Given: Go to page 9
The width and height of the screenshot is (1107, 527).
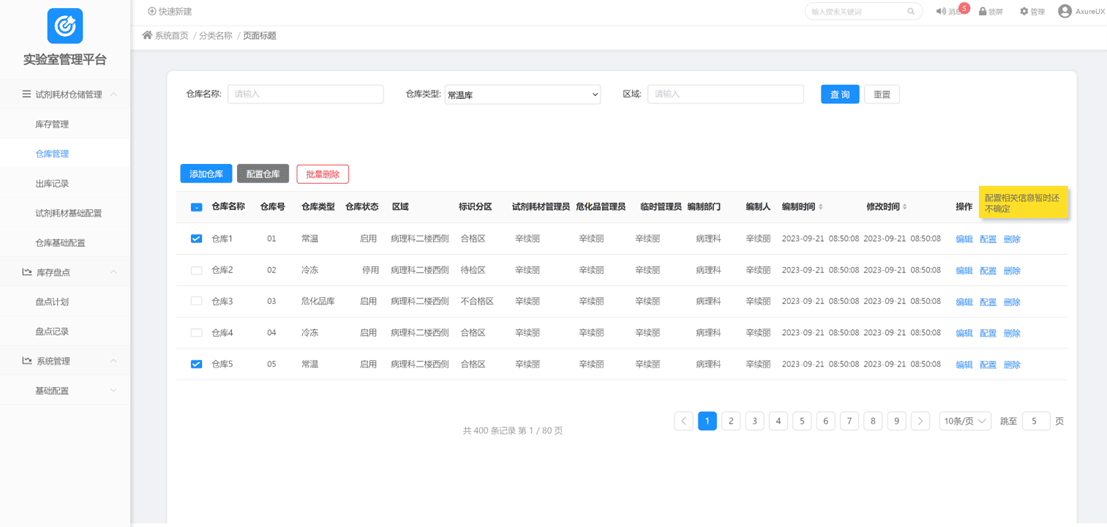Looking at the screenshot, I should pyautogui.click(x=897, y=421).
